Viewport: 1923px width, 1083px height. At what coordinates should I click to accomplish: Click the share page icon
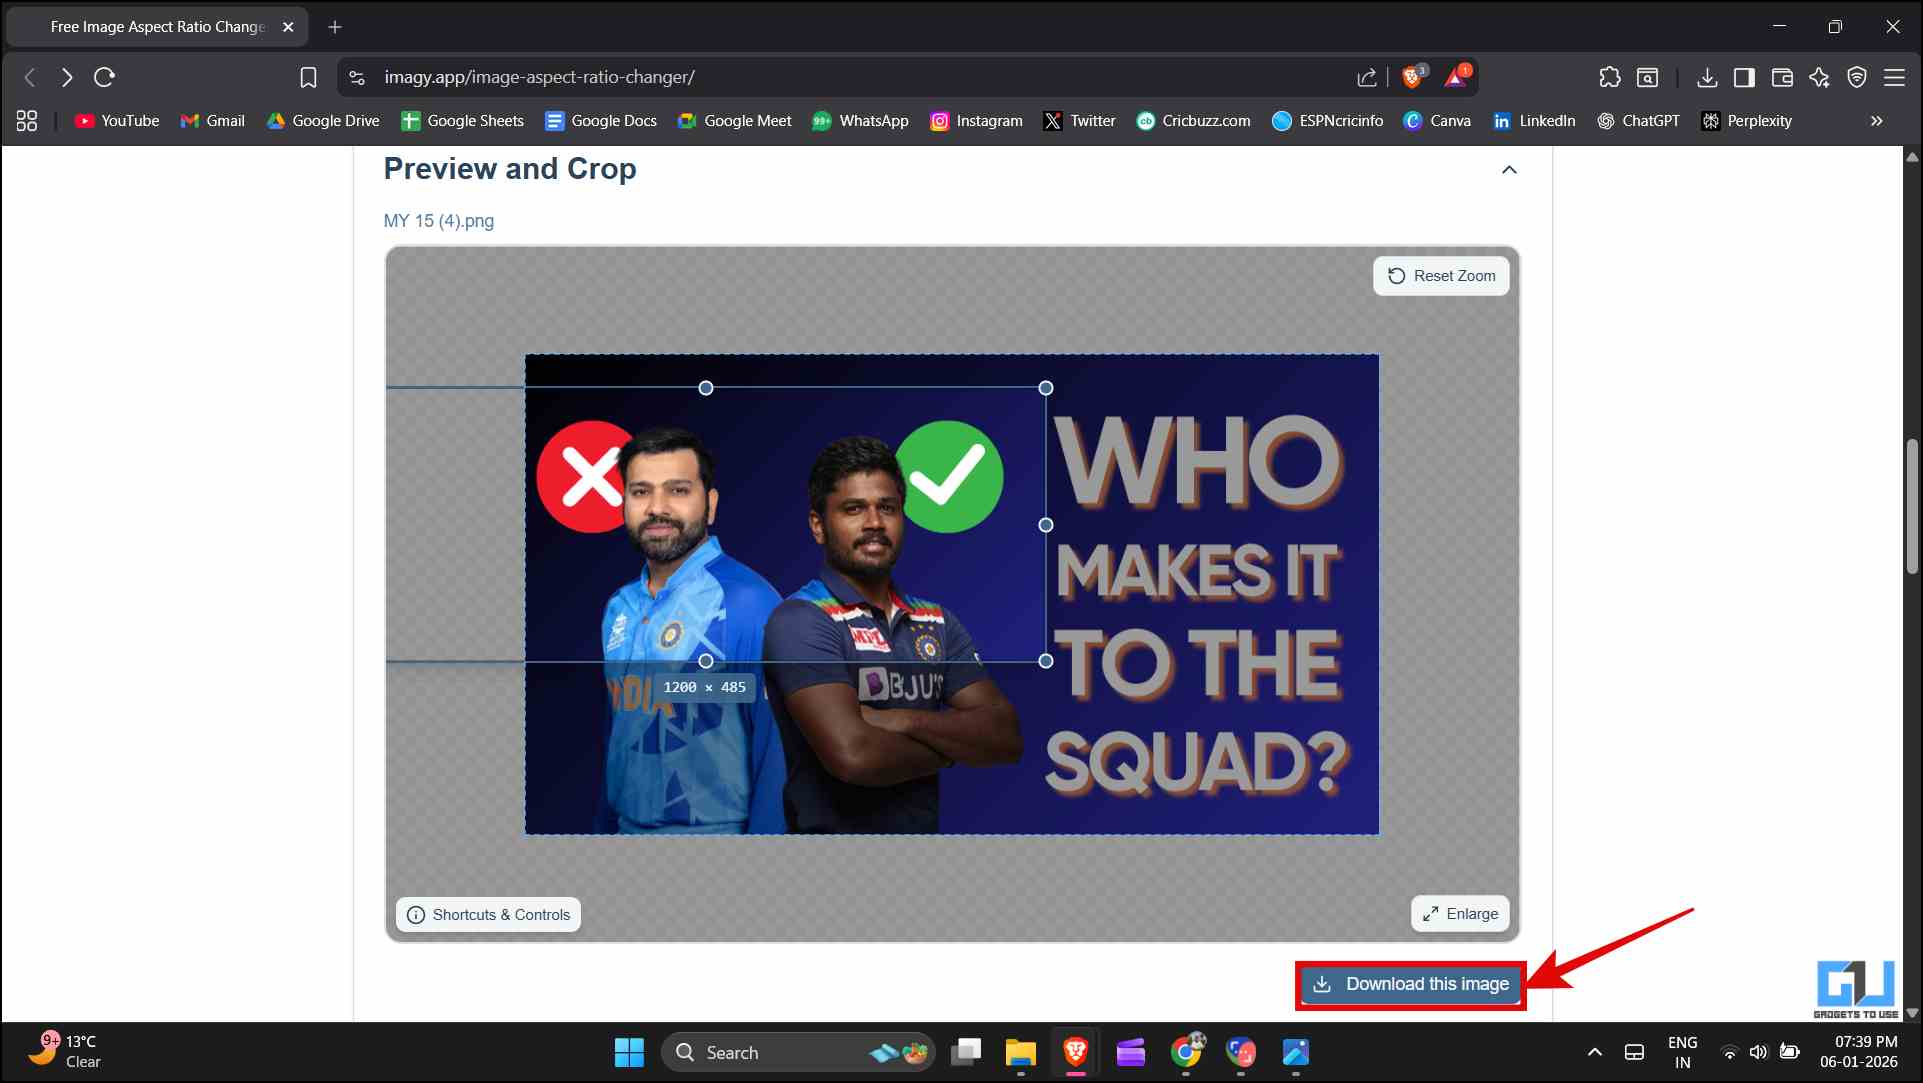click(x=1366, y=77)
